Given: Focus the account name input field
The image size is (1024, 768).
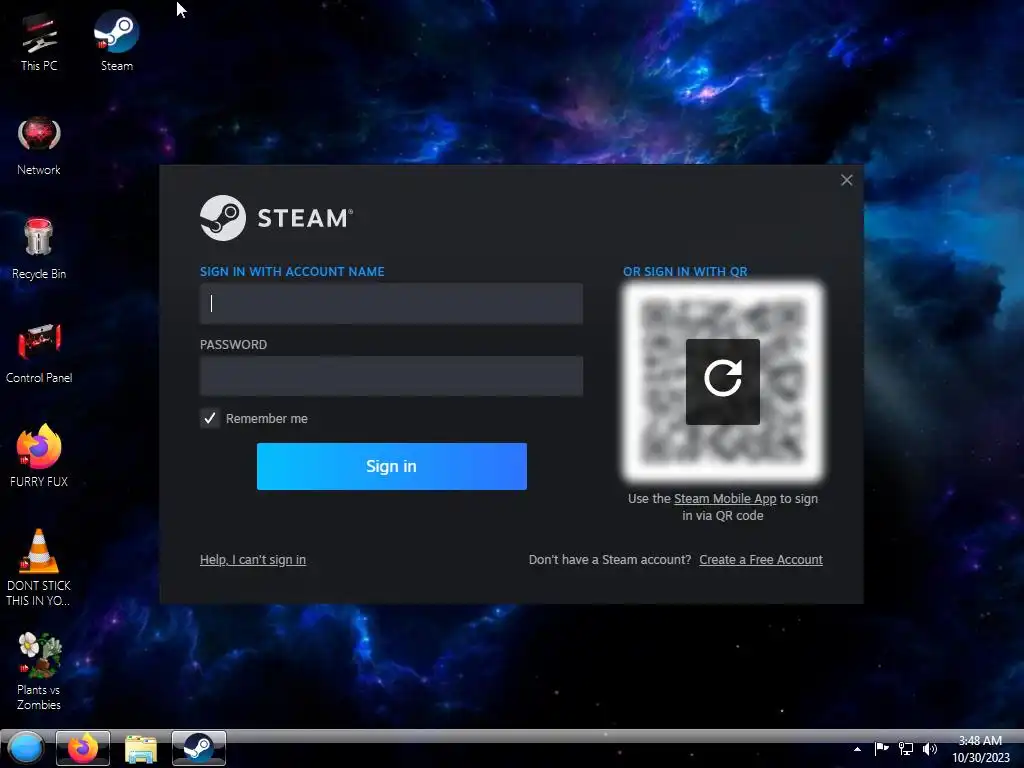Looking at the screenshot, I should [391, 303].
